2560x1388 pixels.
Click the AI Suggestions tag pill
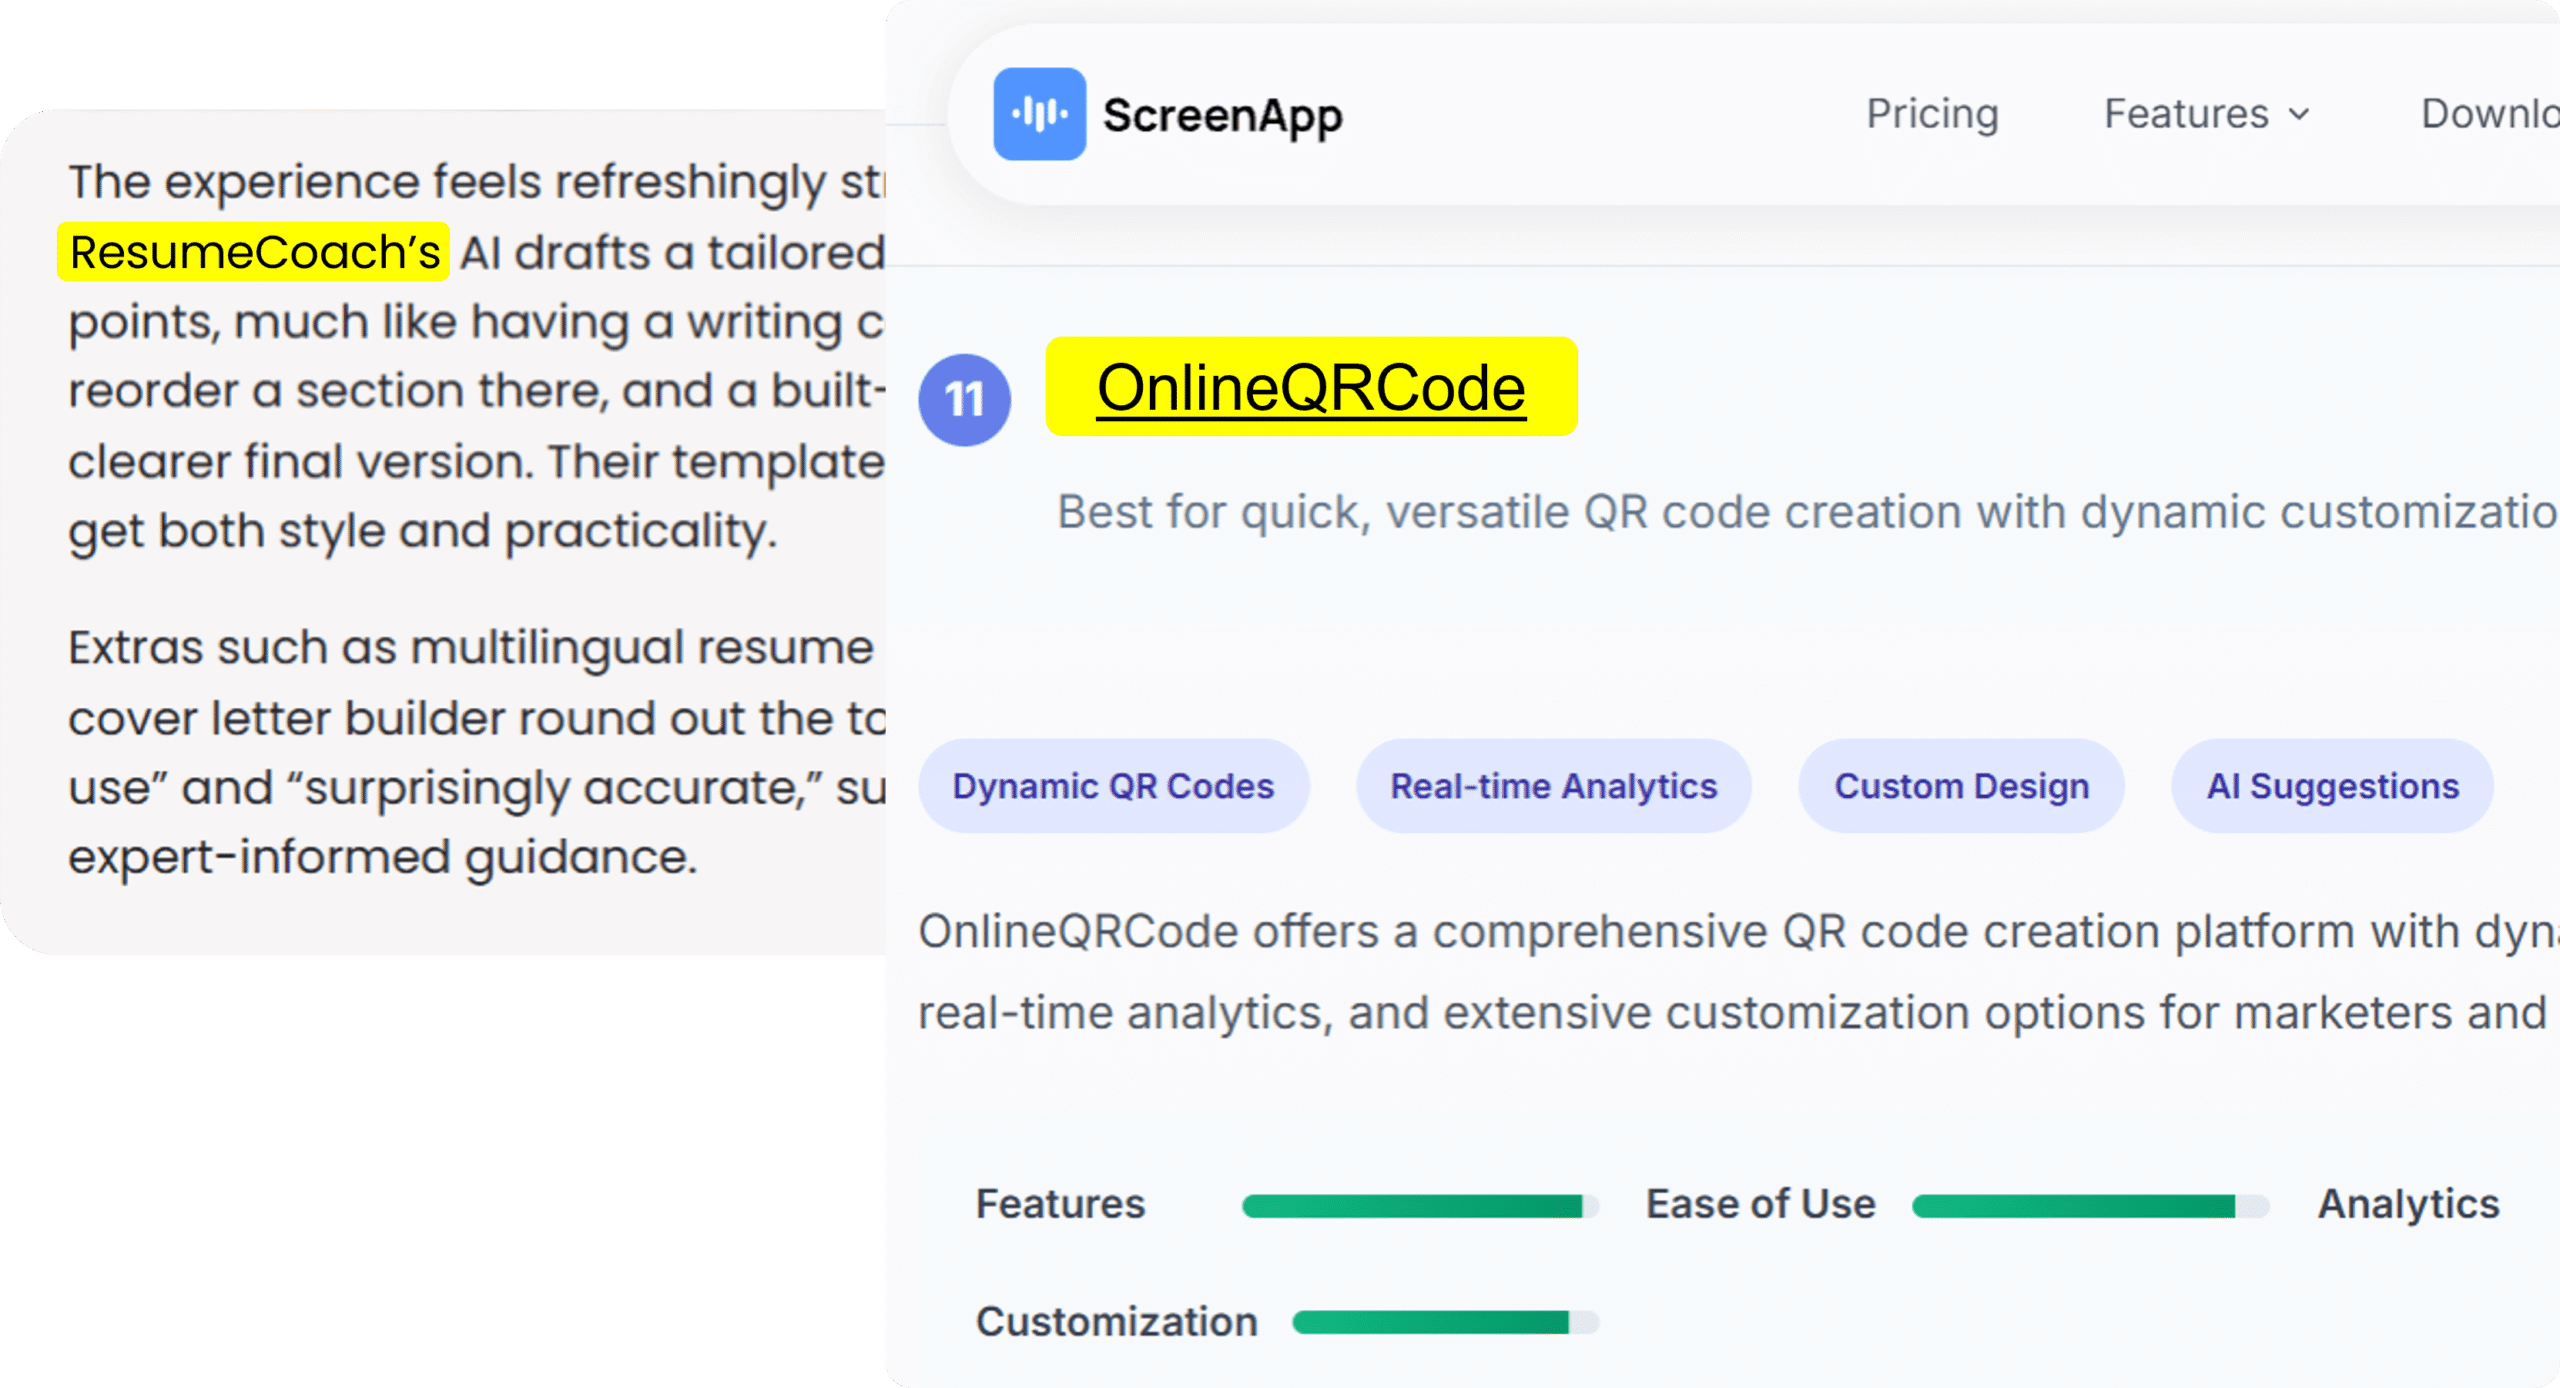2332,786
